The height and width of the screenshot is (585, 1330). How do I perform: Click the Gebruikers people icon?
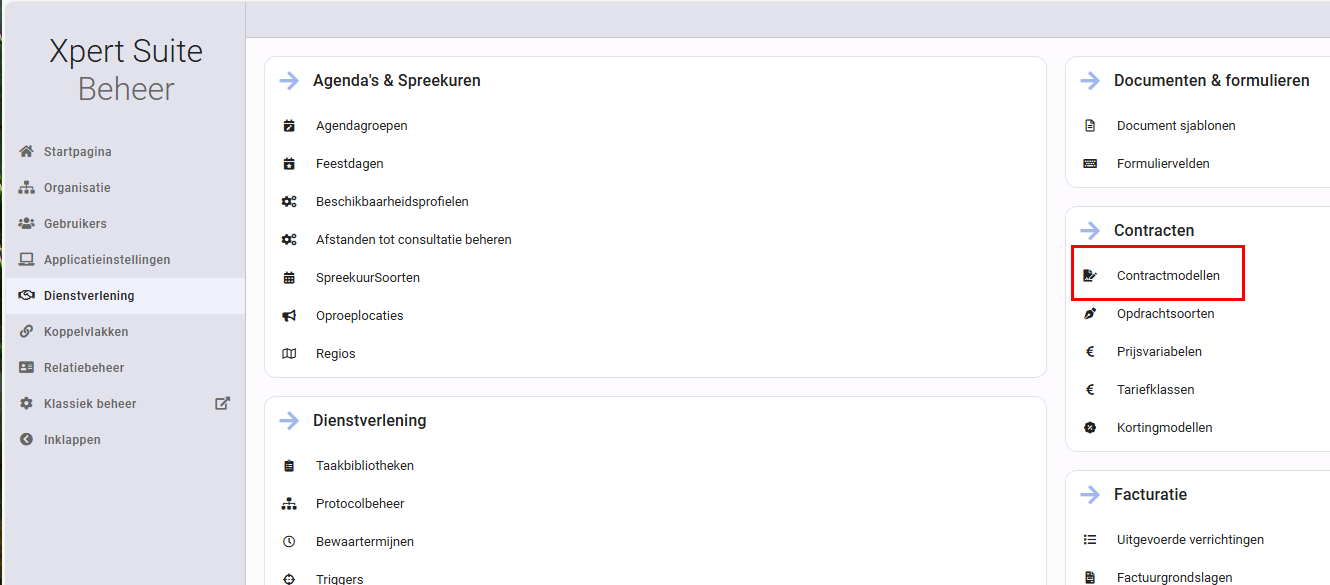27,224
